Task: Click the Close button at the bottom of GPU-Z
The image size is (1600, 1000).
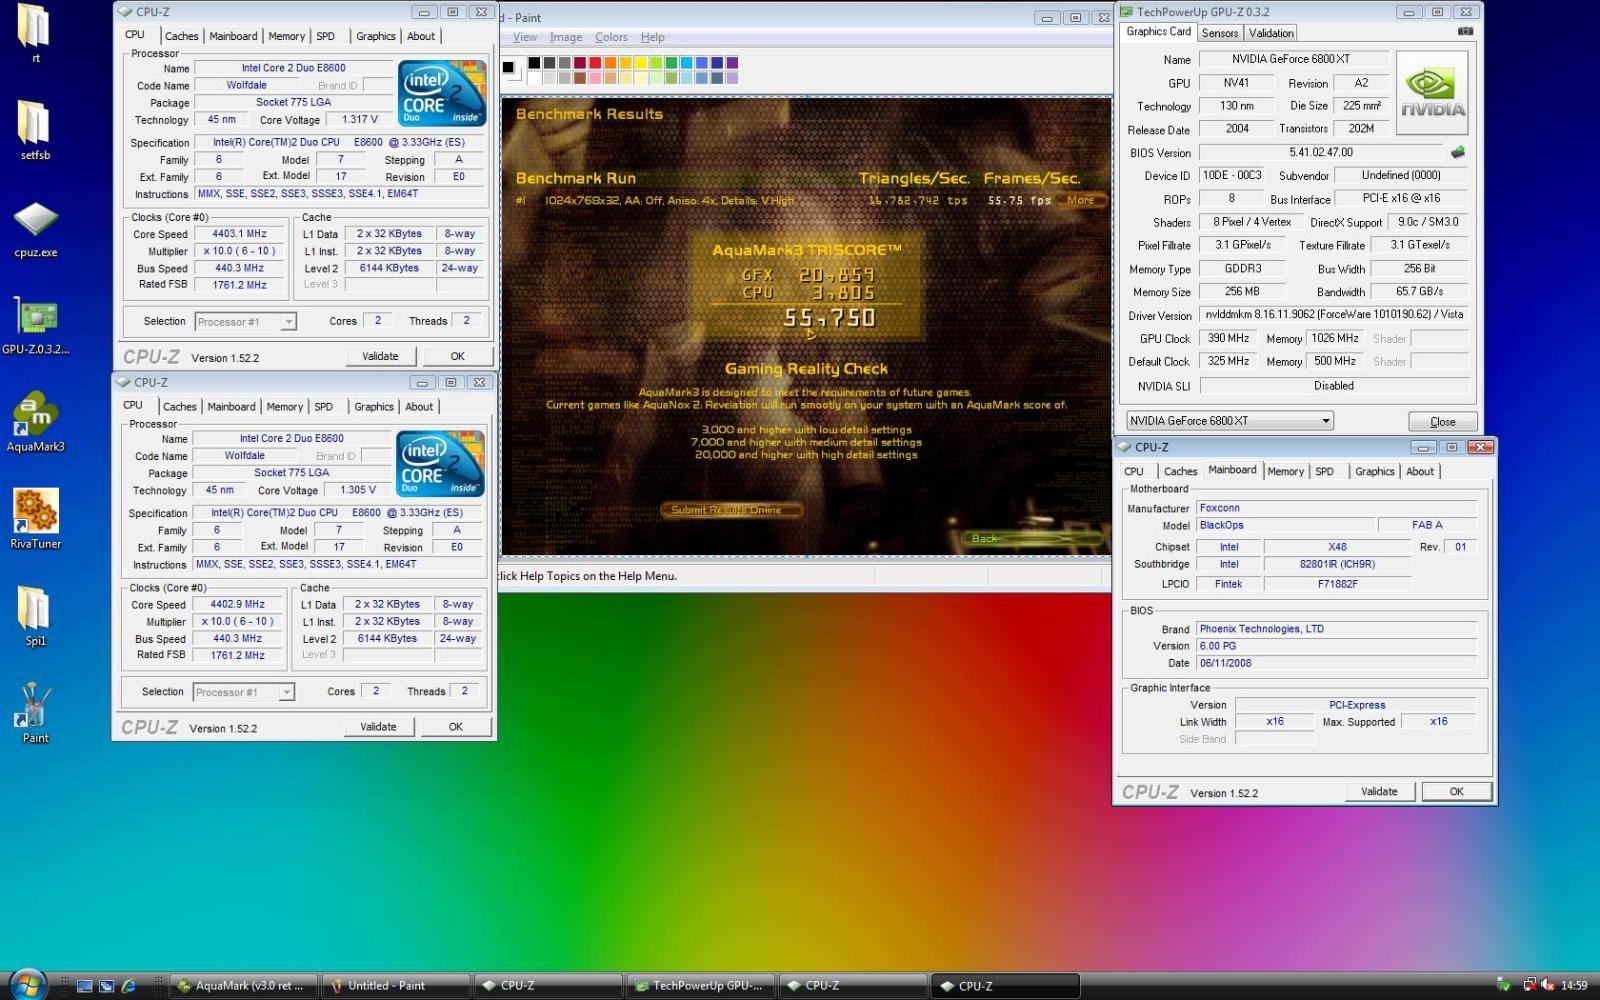Action: [x=1442, y=421]
